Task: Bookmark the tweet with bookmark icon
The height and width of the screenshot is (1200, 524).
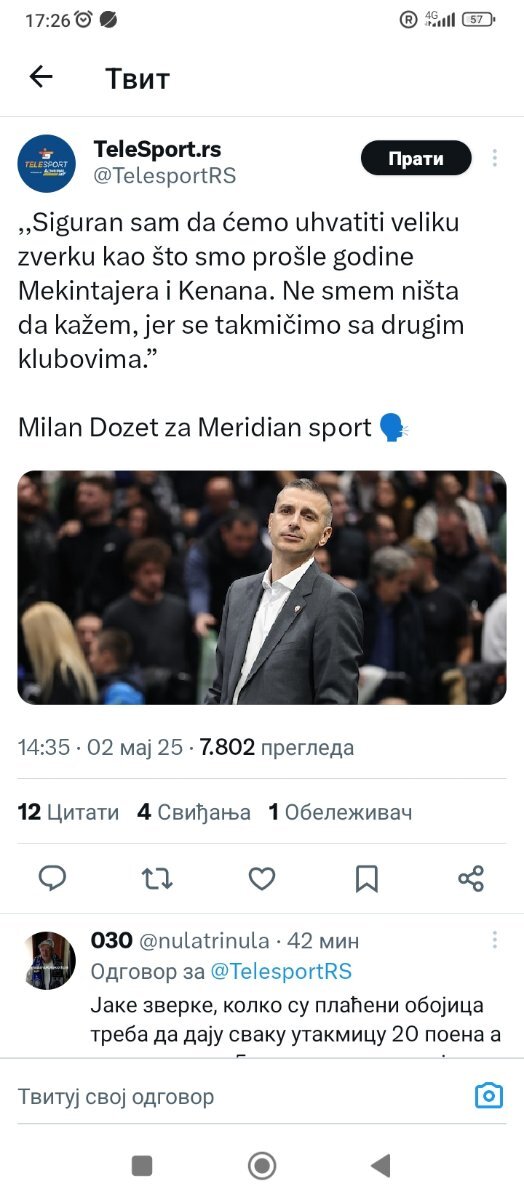Action: coord(367,878)
